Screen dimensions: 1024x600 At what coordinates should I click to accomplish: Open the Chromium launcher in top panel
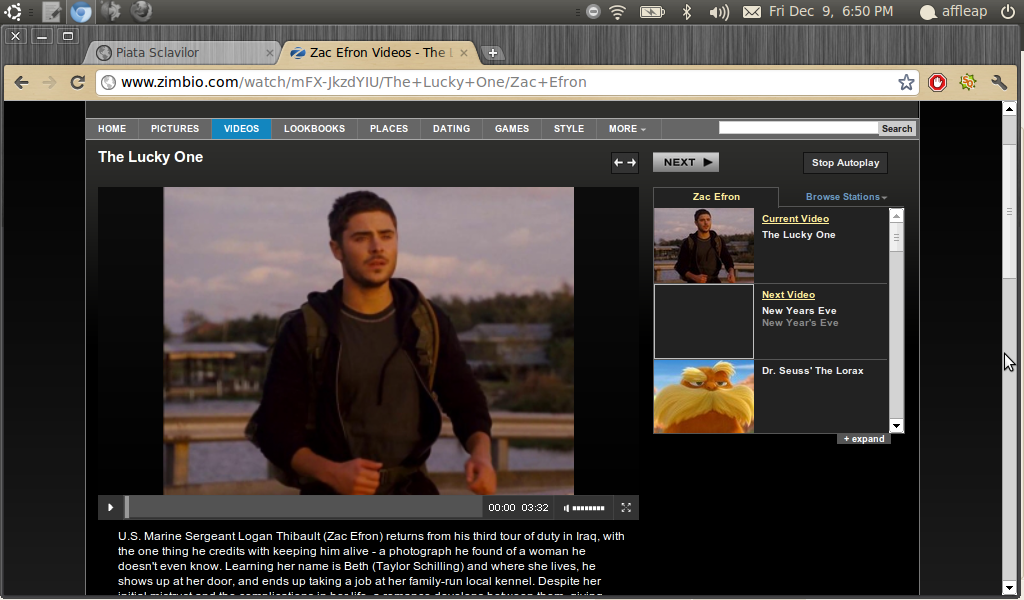(81, 11)
